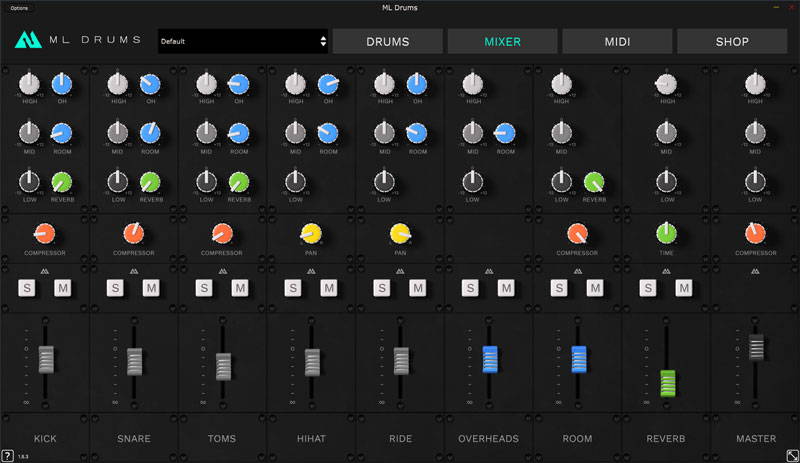Click the Kick orange compressor knob
This screenshot has width=800, height=463.
point(44,233)
